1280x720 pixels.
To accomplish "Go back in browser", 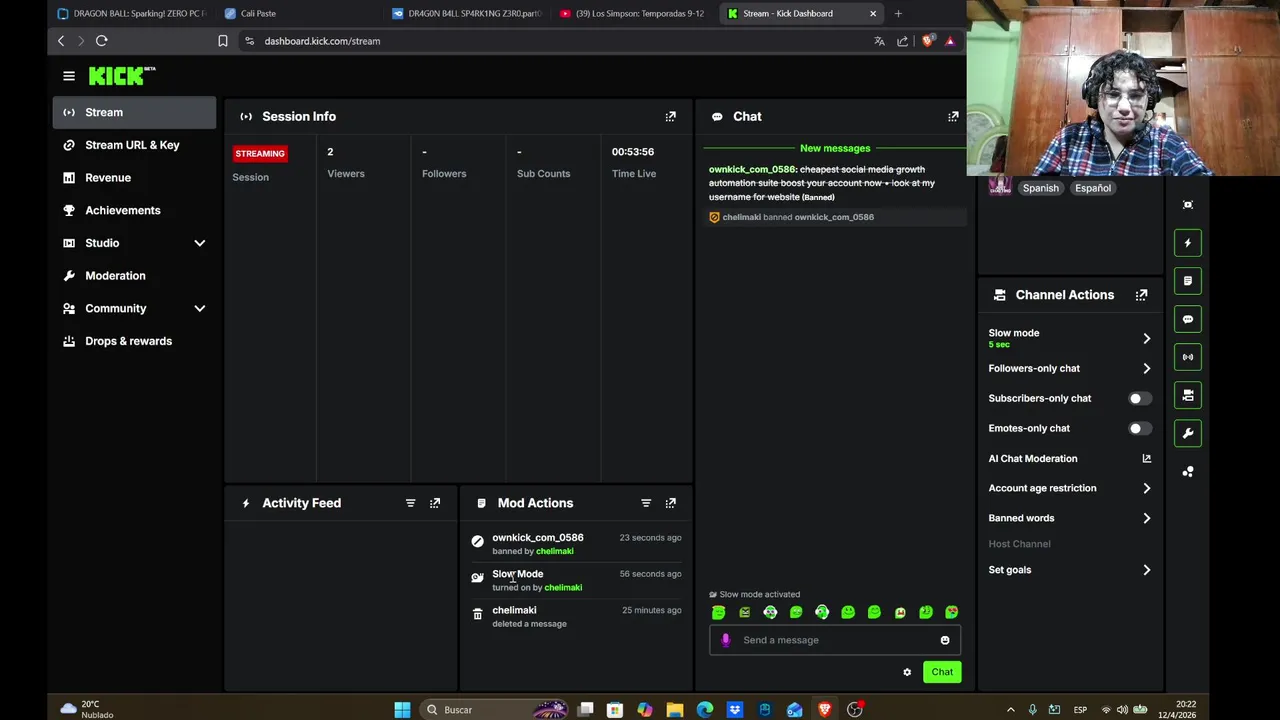I will (60, 41).
